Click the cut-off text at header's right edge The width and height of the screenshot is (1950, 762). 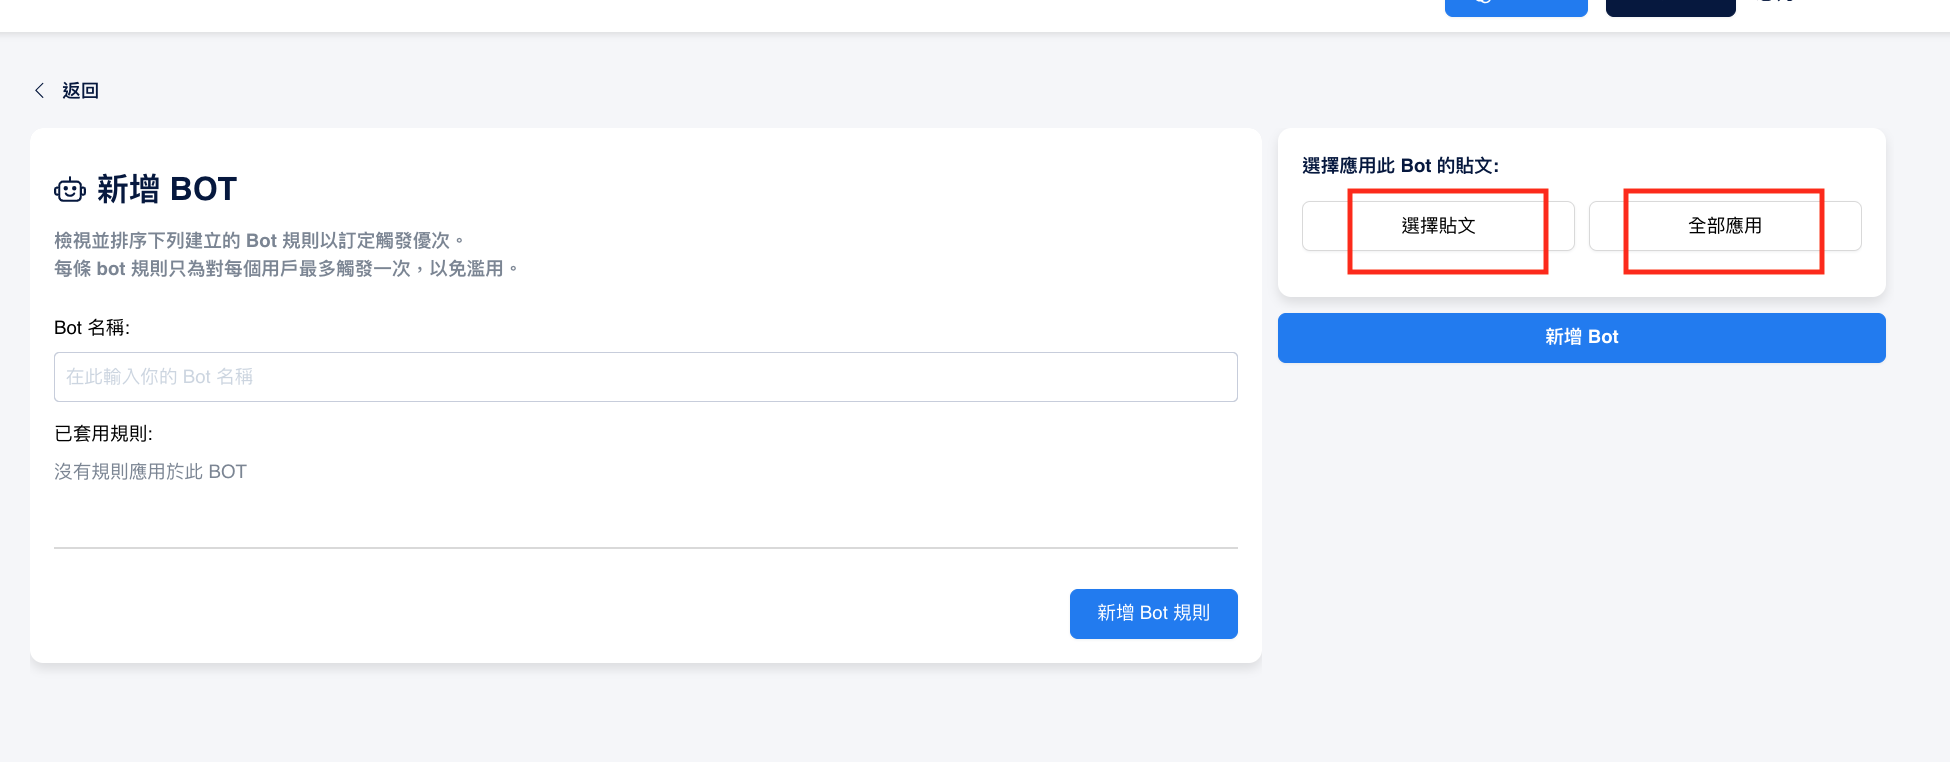tap(1778, 2)
